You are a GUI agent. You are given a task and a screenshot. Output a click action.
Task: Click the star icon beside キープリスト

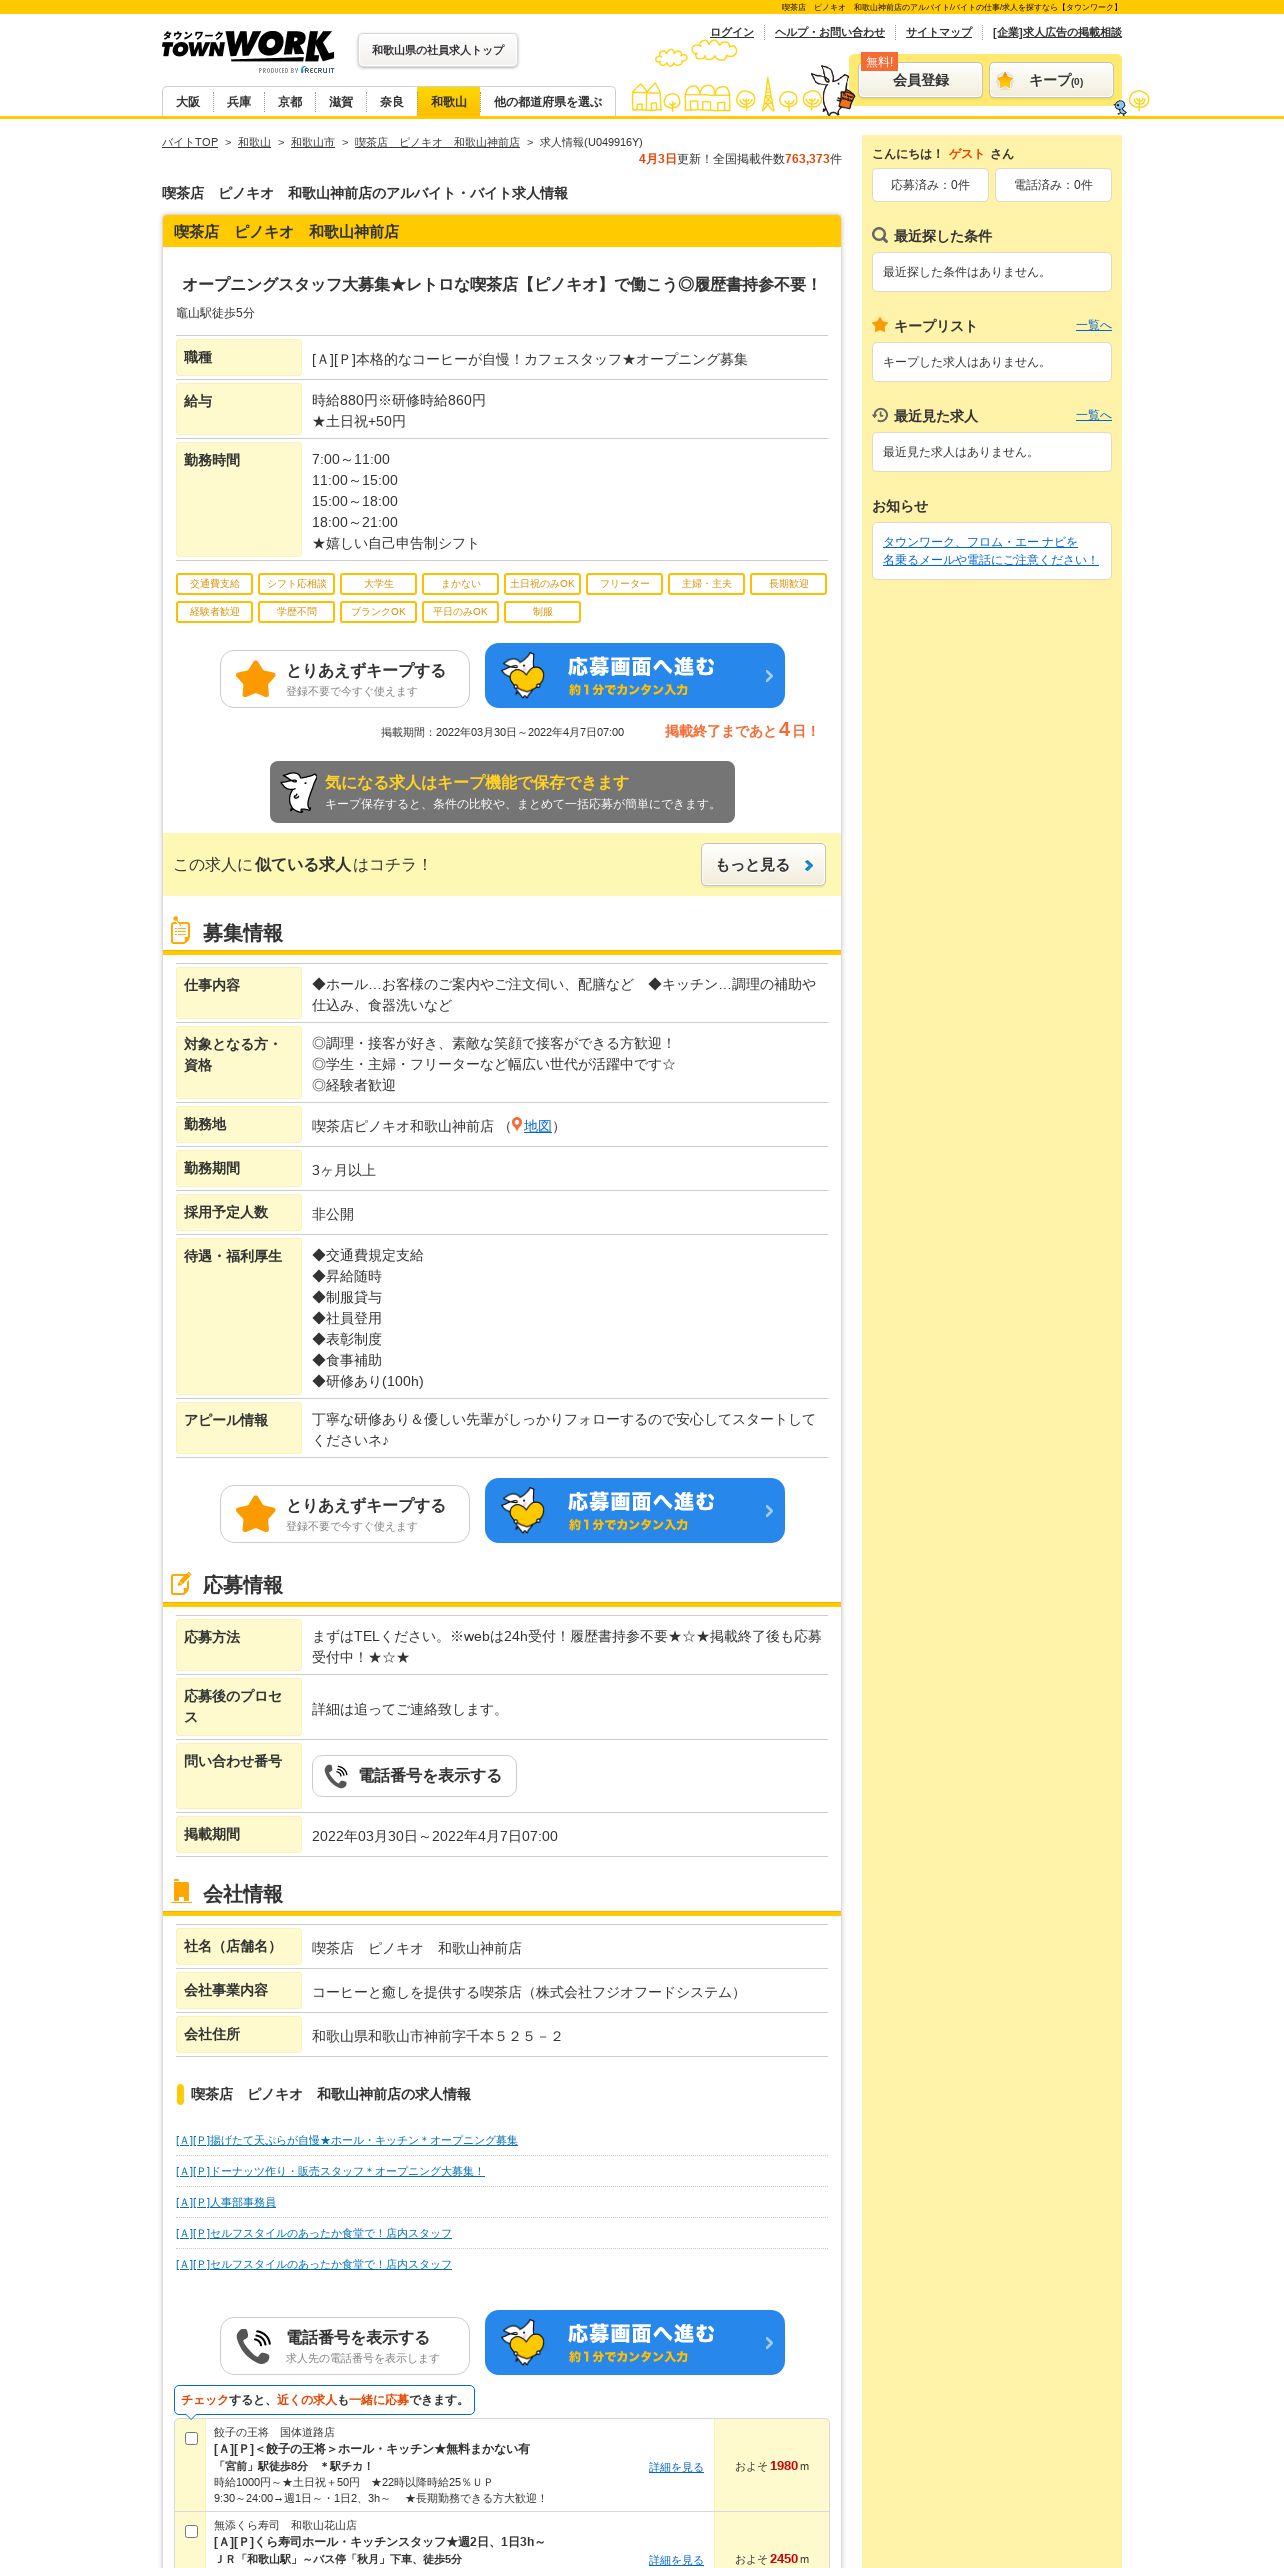pos(880,325)
